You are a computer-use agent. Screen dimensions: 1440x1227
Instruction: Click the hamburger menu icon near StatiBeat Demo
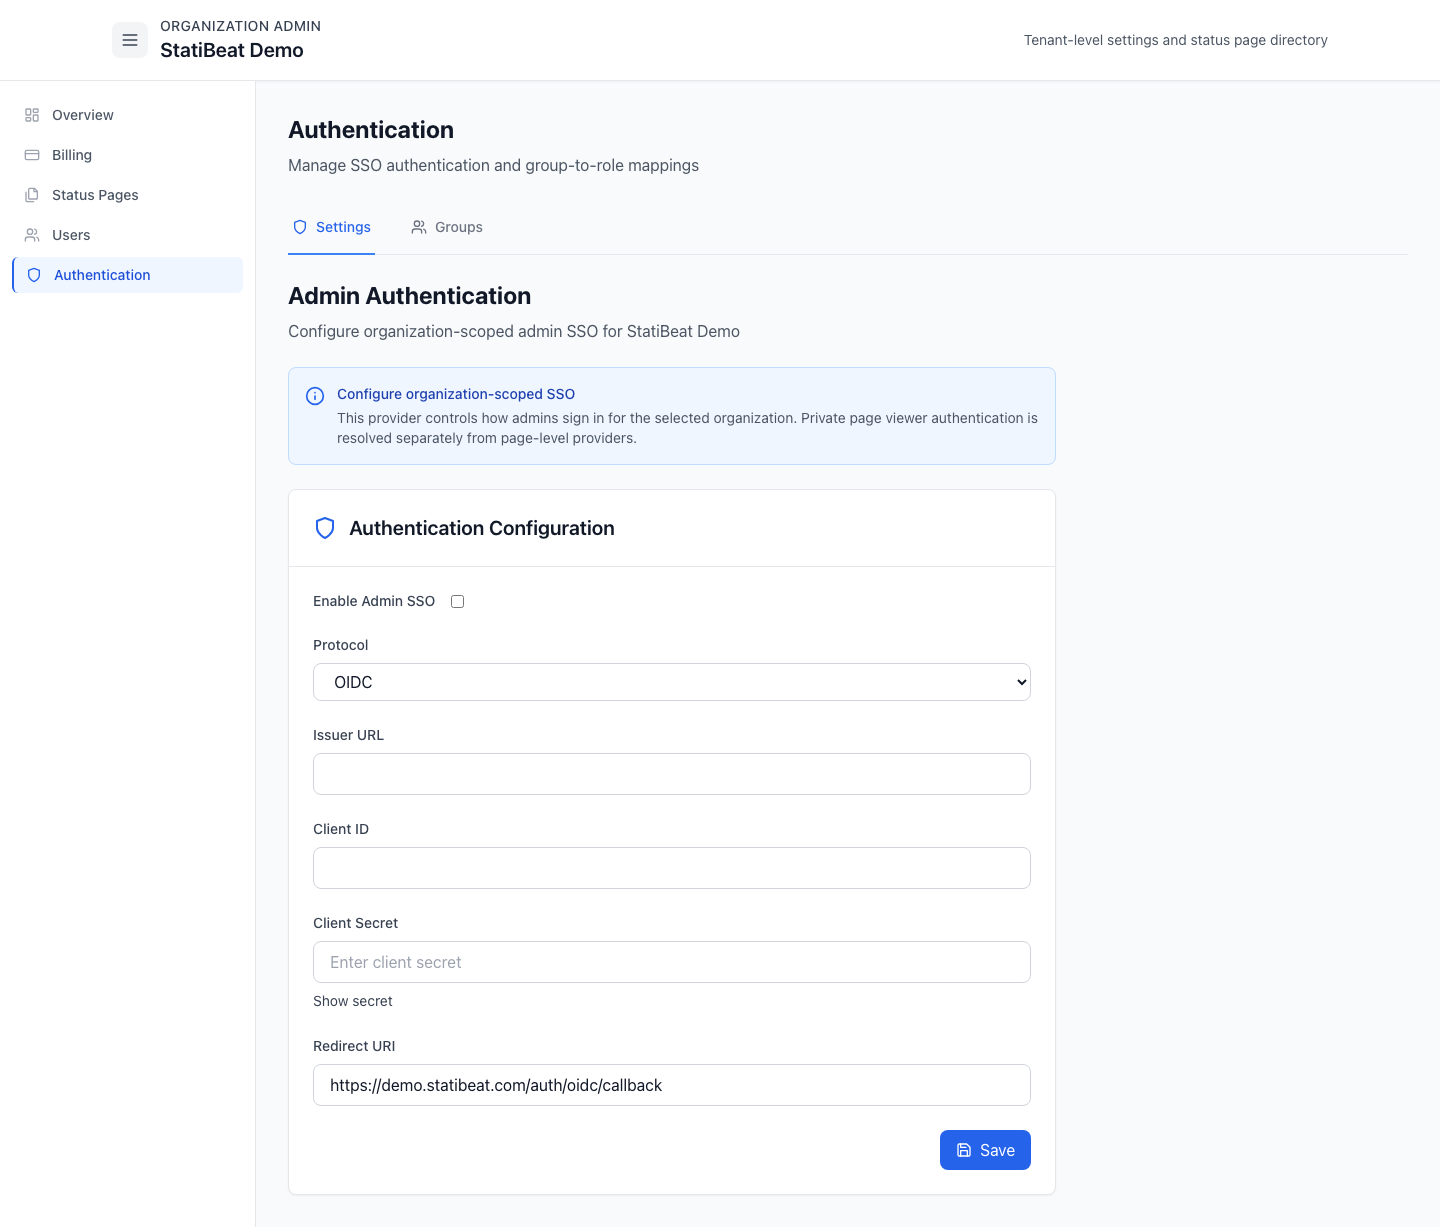tap(130, 39)
